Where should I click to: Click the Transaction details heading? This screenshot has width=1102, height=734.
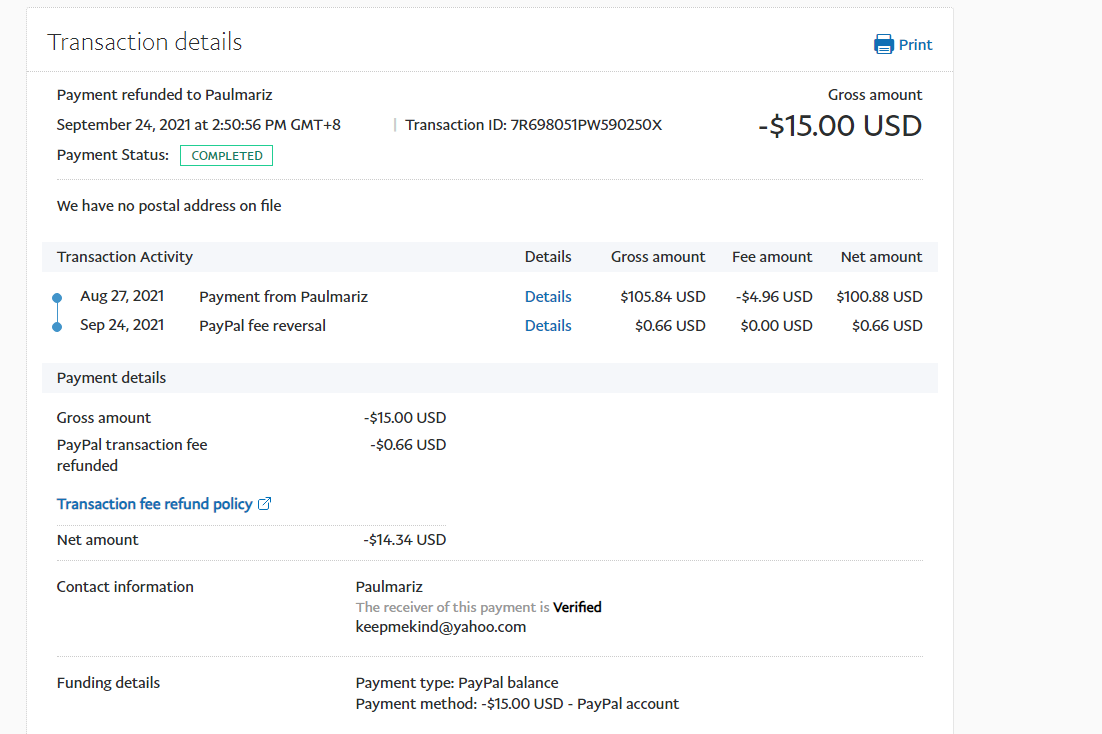tap(145, 42)
